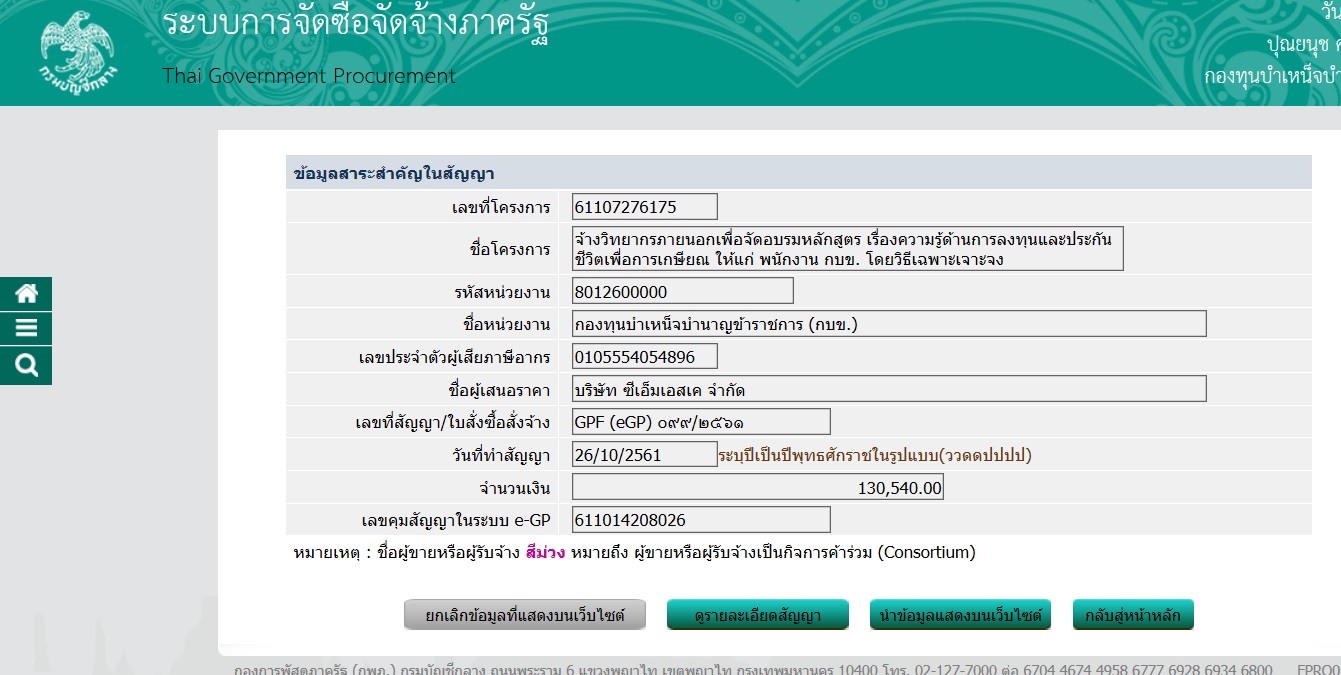Focus the ชื่อหน่วยงาน agency name field
The width and height of the screenshot is (1341, 675).
click(889, 324)
